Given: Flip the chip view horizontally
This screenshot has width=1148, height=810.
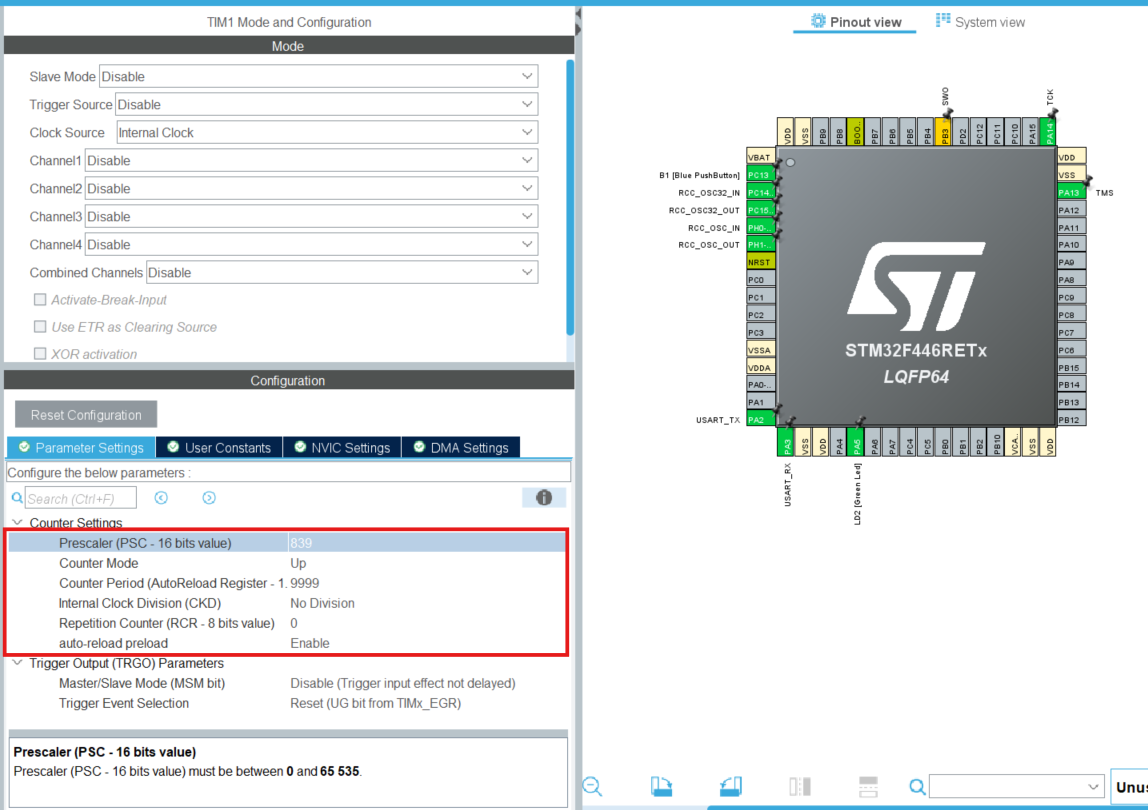Looking at the screenshot, I should click(x=800, y=787).
